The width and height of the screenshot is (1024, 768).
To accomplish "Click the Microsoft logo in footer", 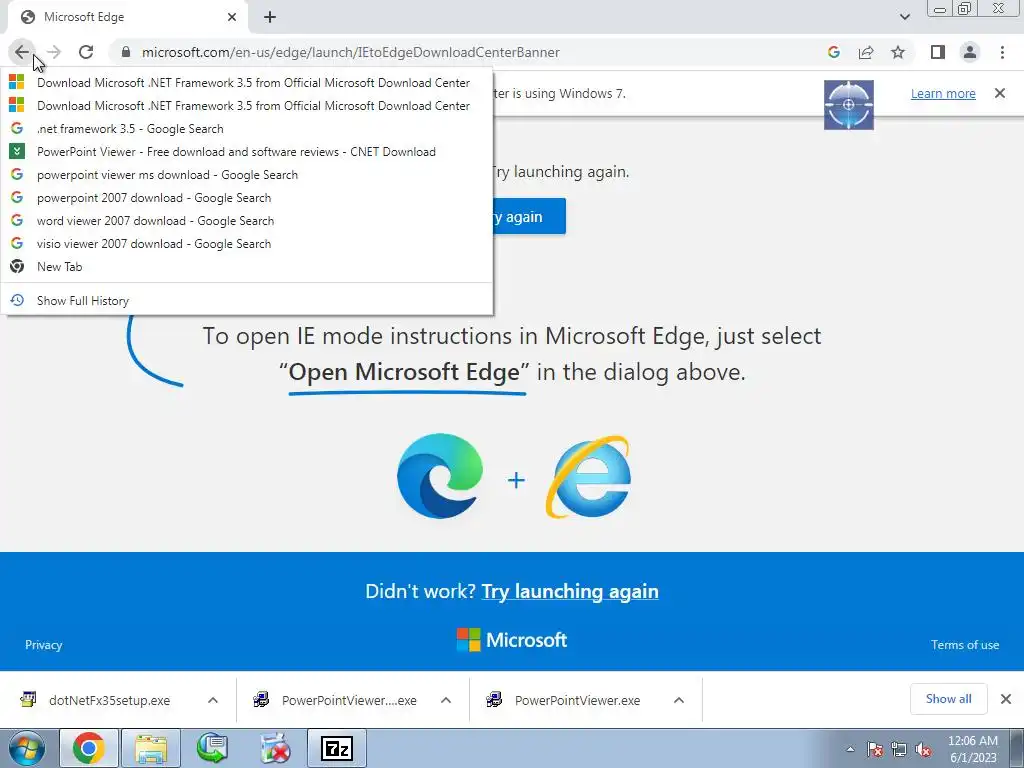I will pyautogui.click(x=511, y=640).
